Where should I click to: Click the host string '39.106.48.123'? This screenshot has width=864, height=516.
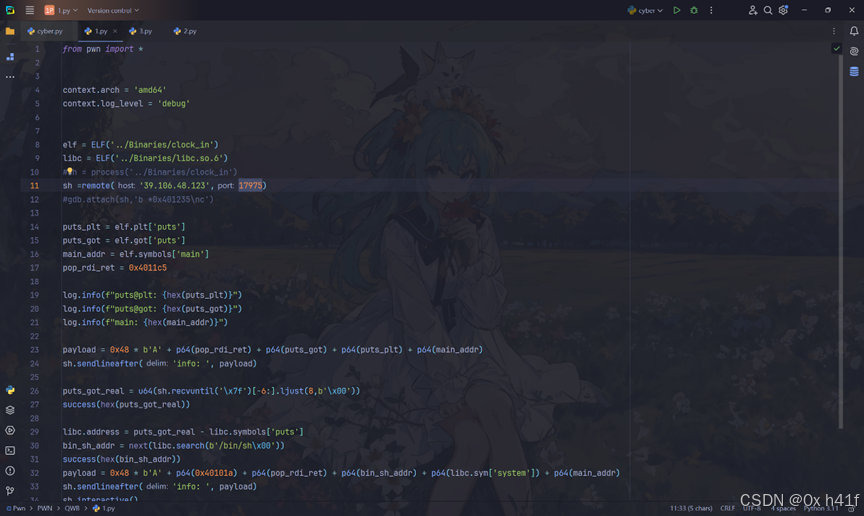coord(176,185)
